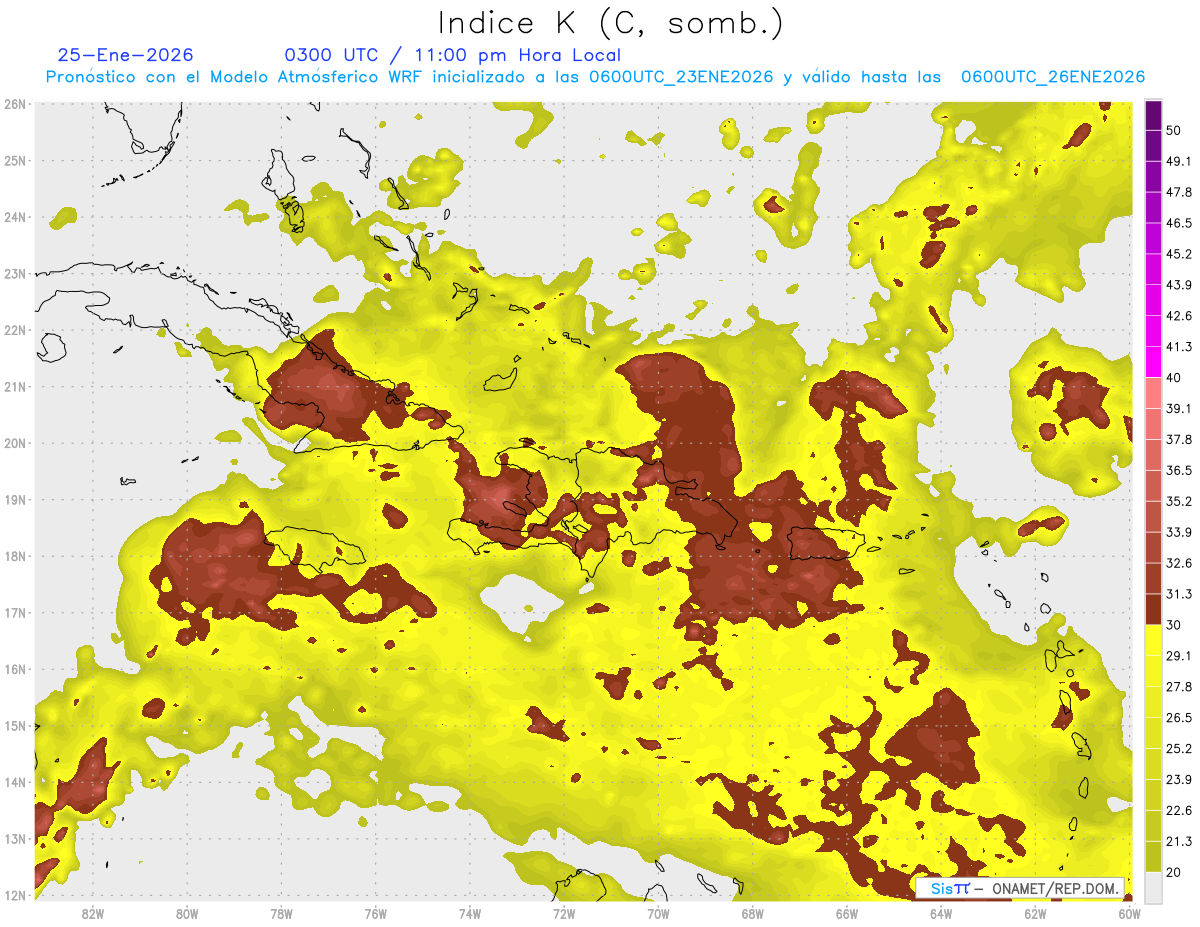Click the '62W' longitude label
Image resolution: width=1200 pixels, height=927 pixels.
(x=1035, y=913)
